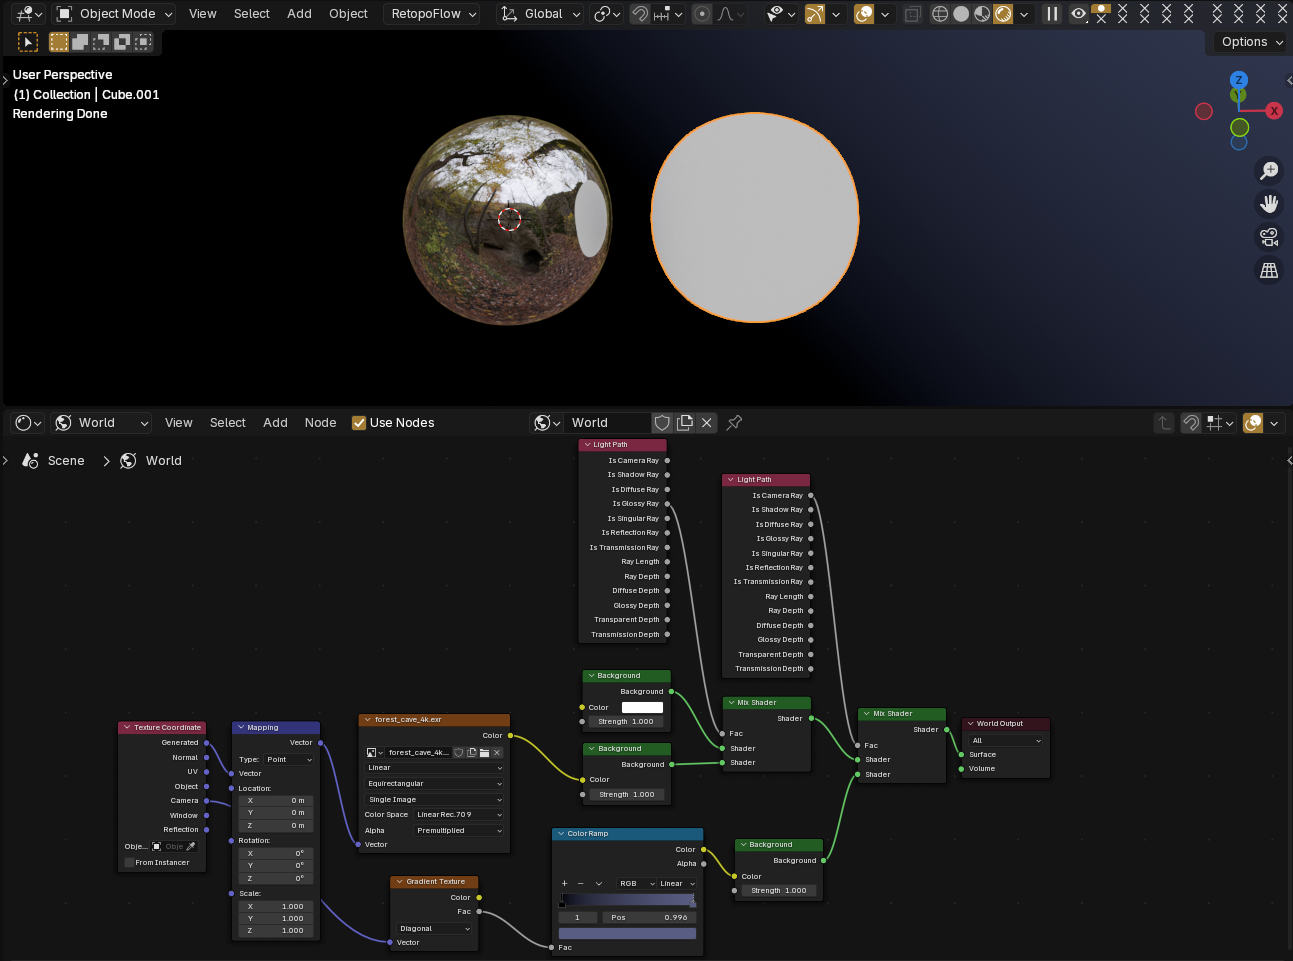Open the Equirectangular projection dropdown

click(x=434, y=784)
